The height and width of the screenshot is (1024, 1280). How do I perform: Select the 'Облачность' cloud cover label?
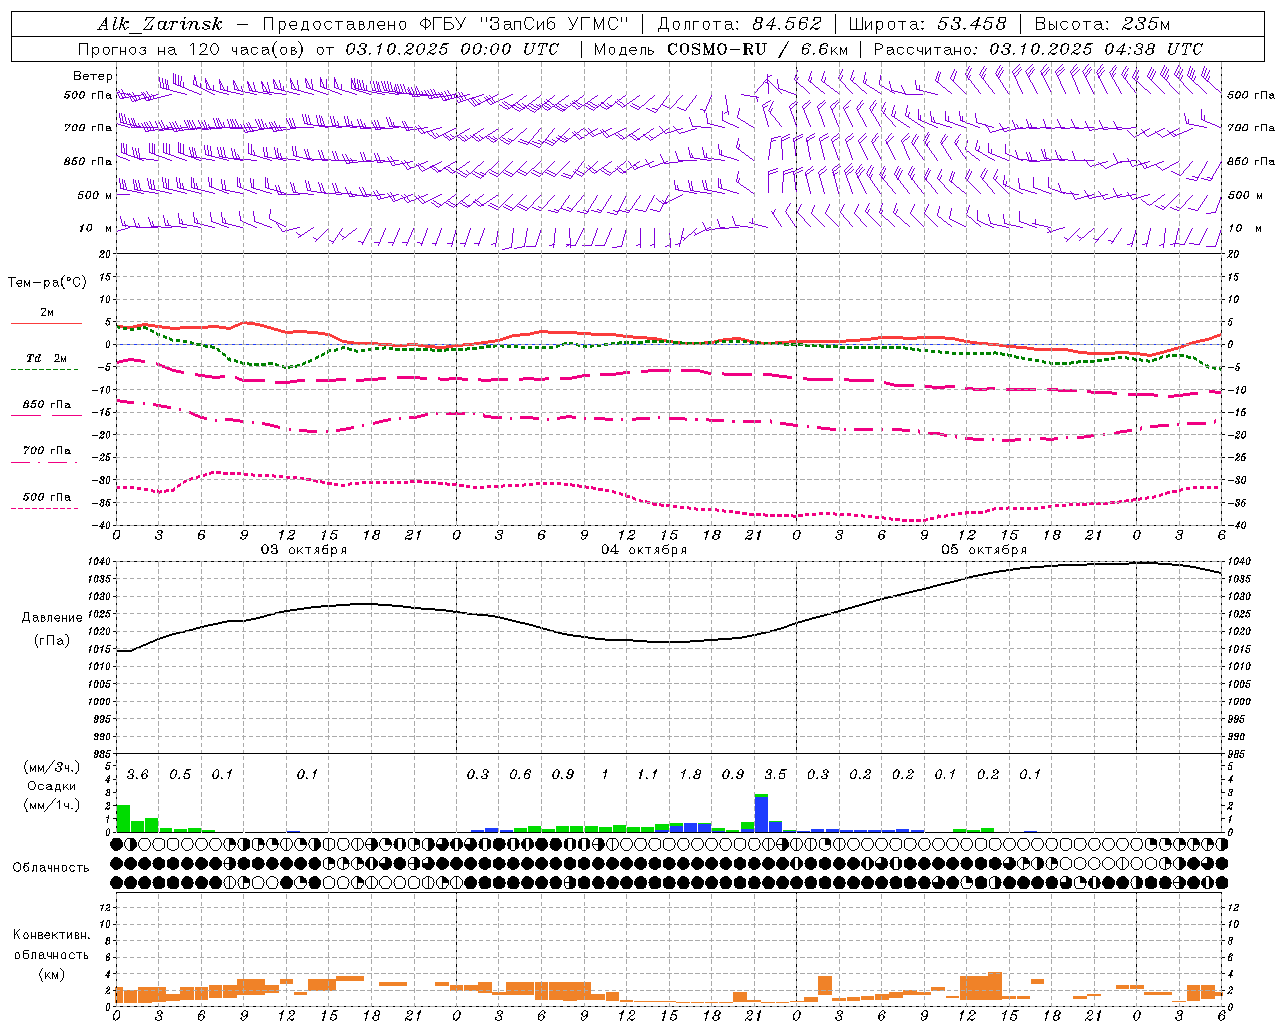pos(51,867)
